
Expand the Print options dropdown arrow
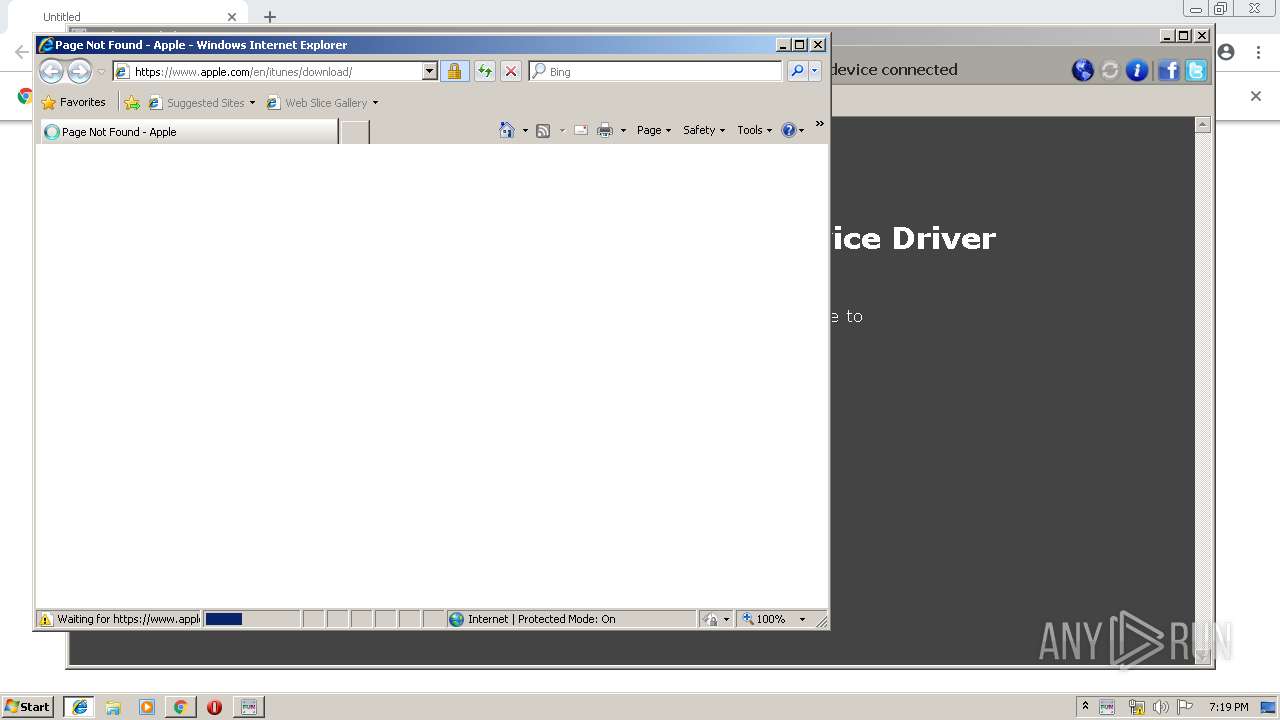tap(623, 130)
